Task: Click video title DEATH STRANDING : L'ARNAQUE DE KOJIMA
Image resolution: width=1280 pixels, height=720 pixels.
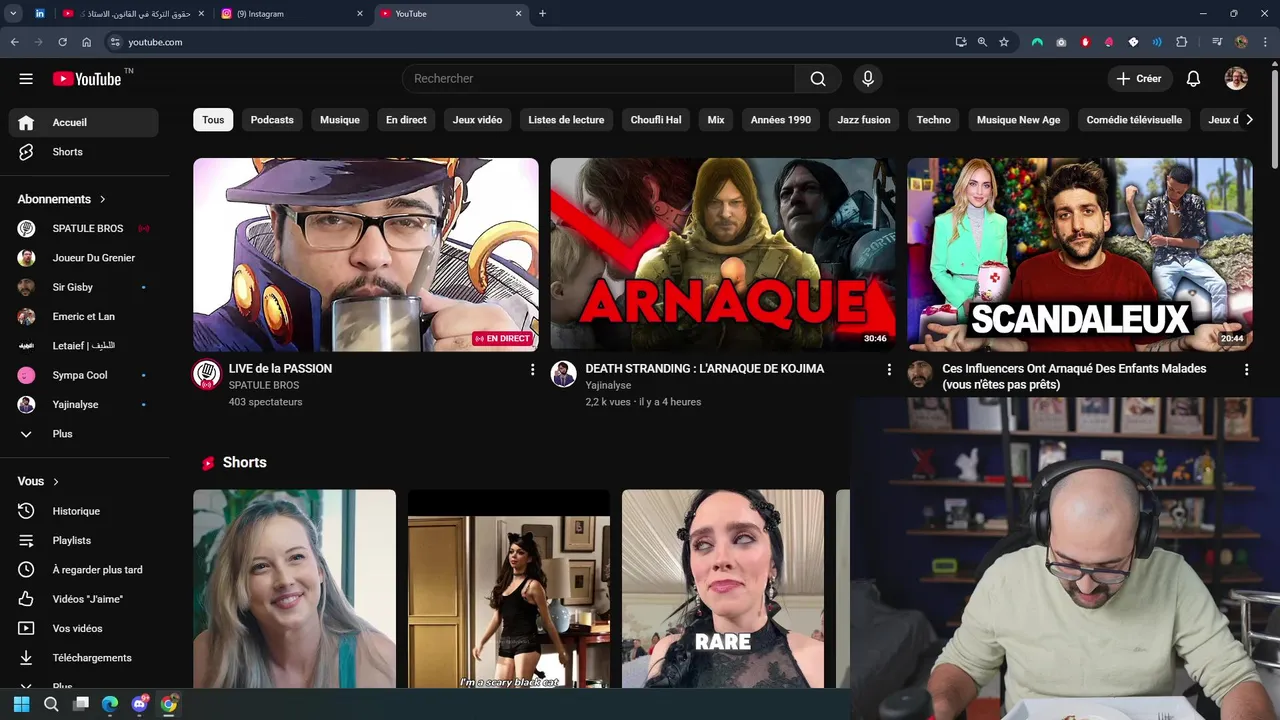Action: 705,368
